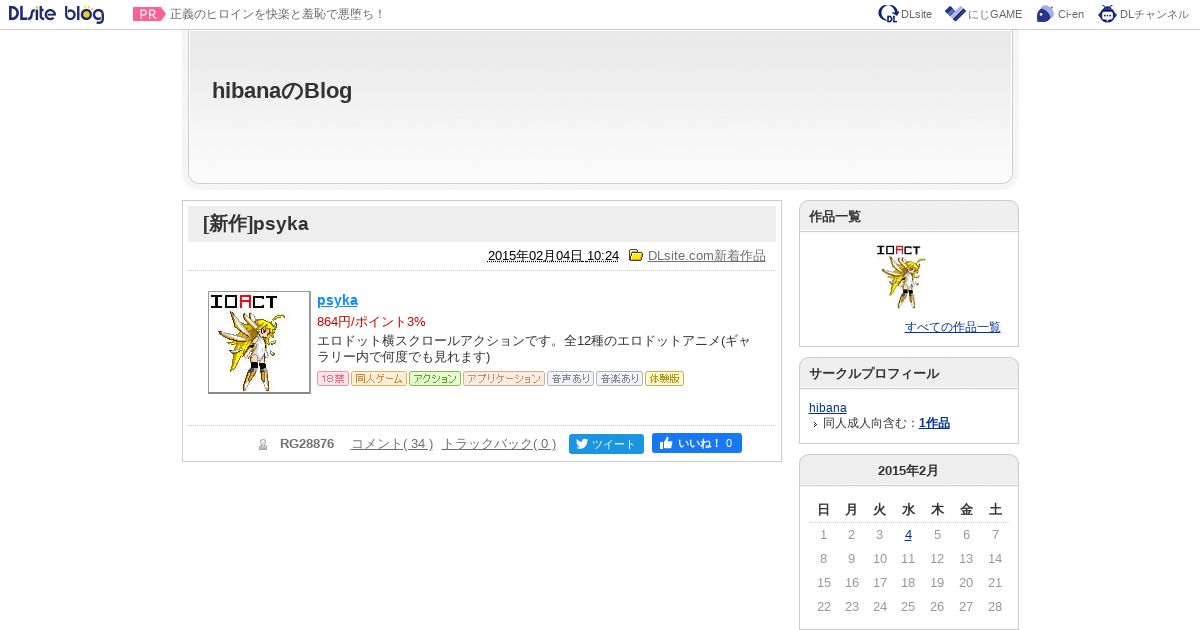Open the psyka product title link
The width and height of the screenshot is (1200, 630).
tap(337, 300)
